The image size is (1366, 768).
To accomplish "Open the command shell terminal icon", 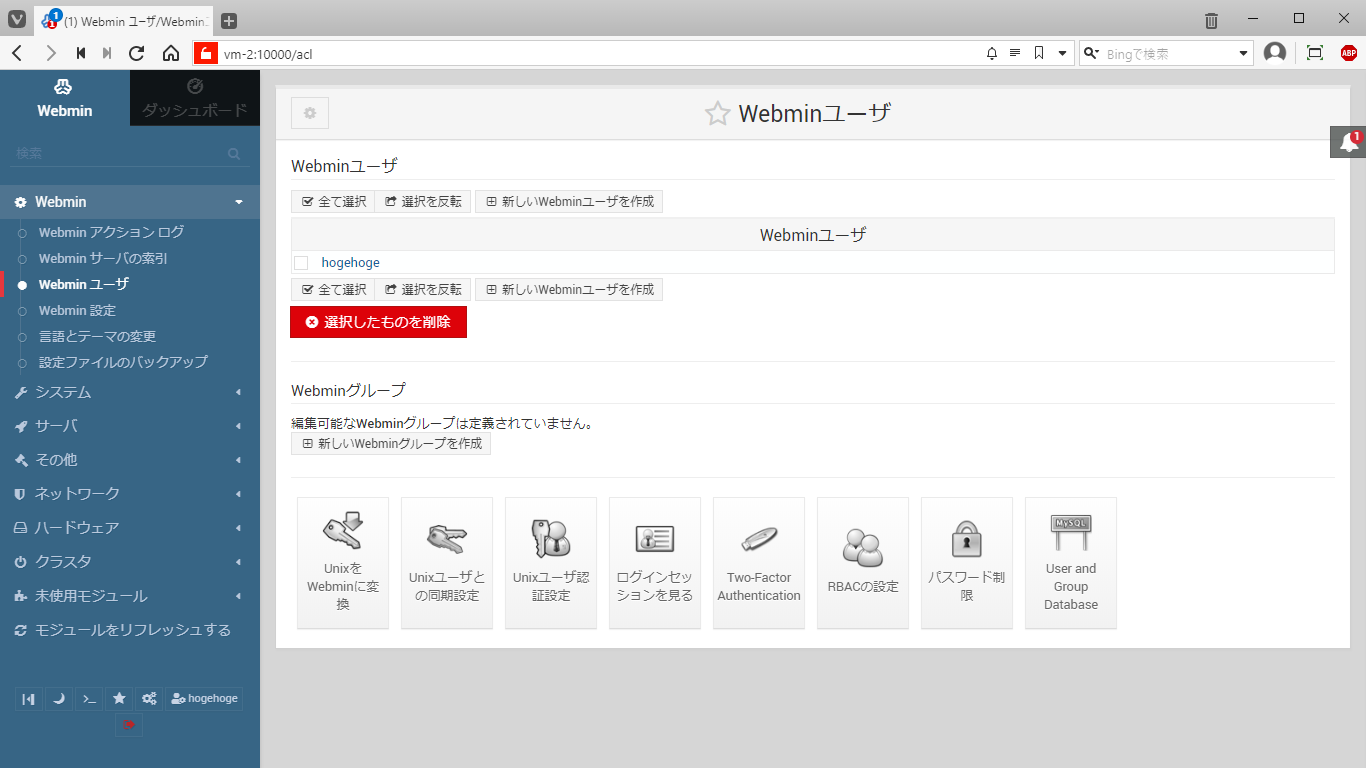I will (89, 698).
